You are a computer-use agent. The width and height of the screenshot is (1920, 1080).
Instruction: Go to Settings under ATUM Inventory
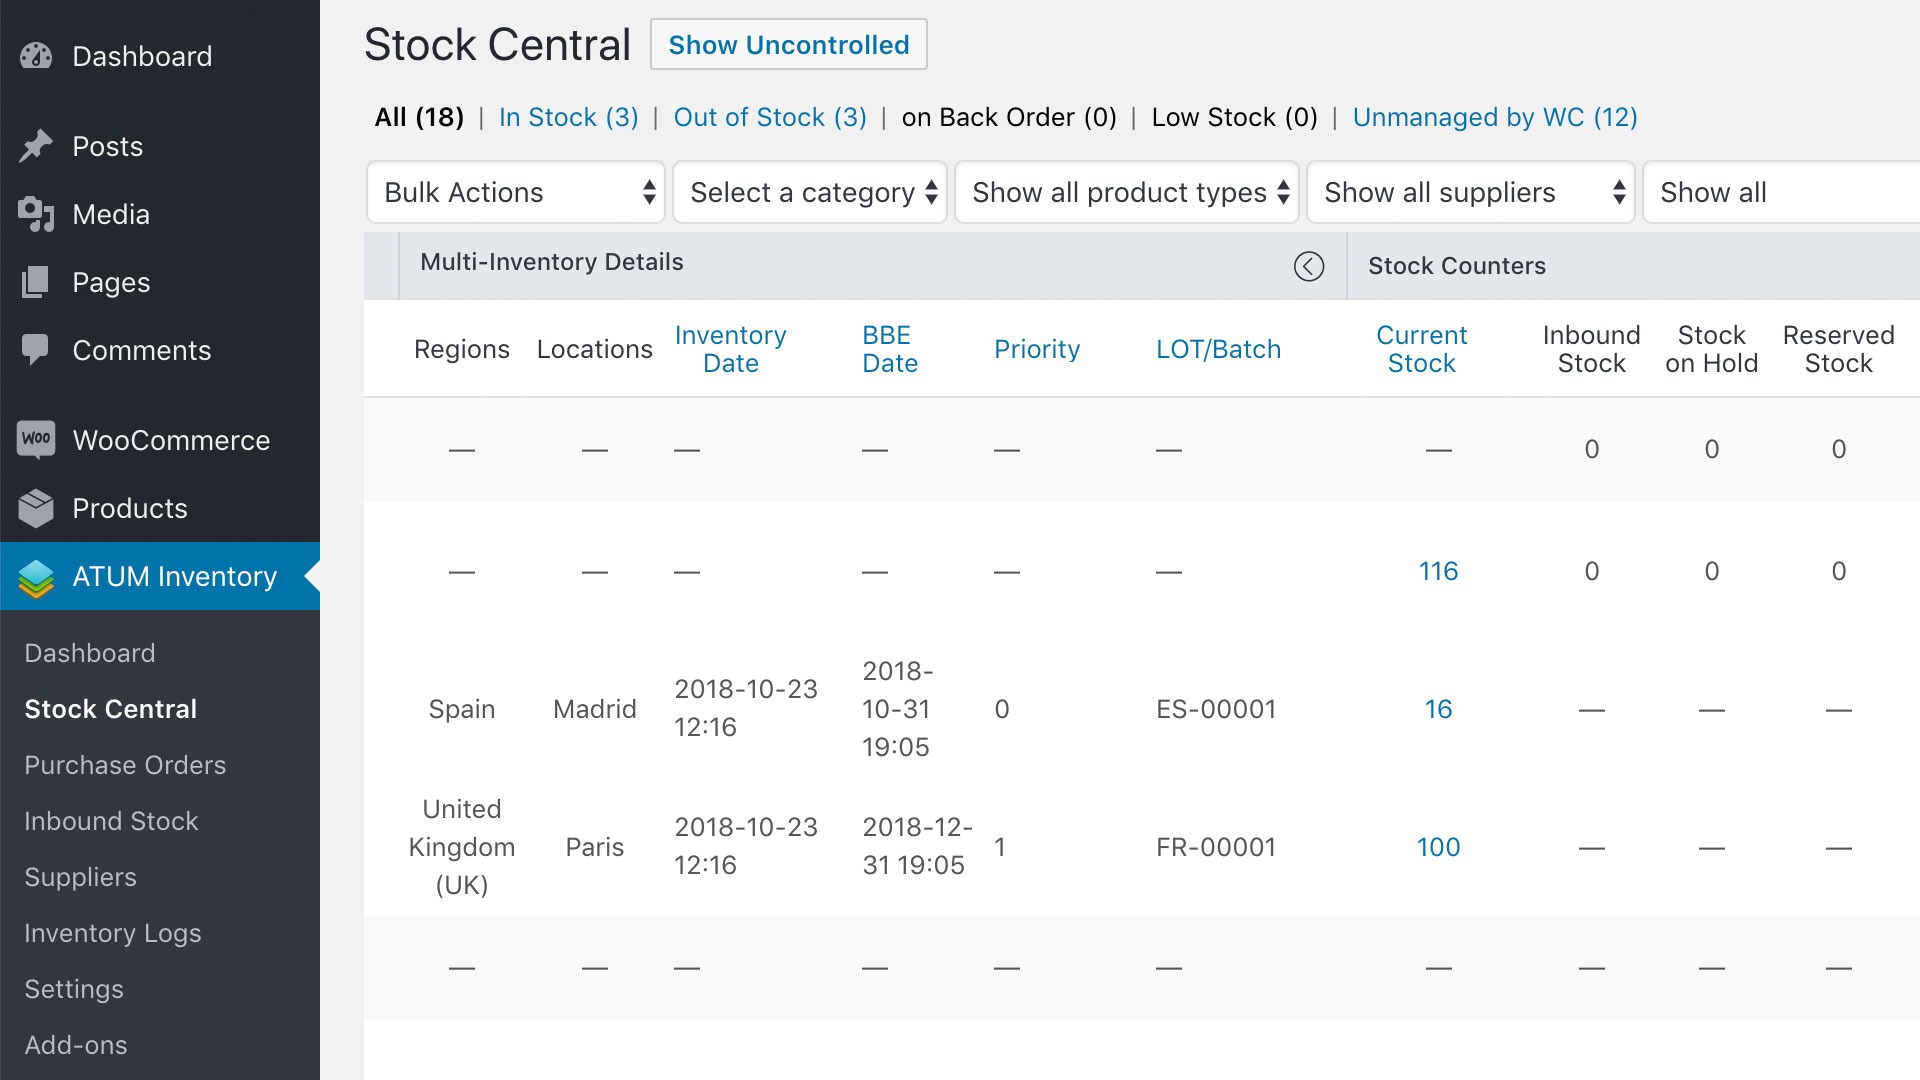point(73,989)
